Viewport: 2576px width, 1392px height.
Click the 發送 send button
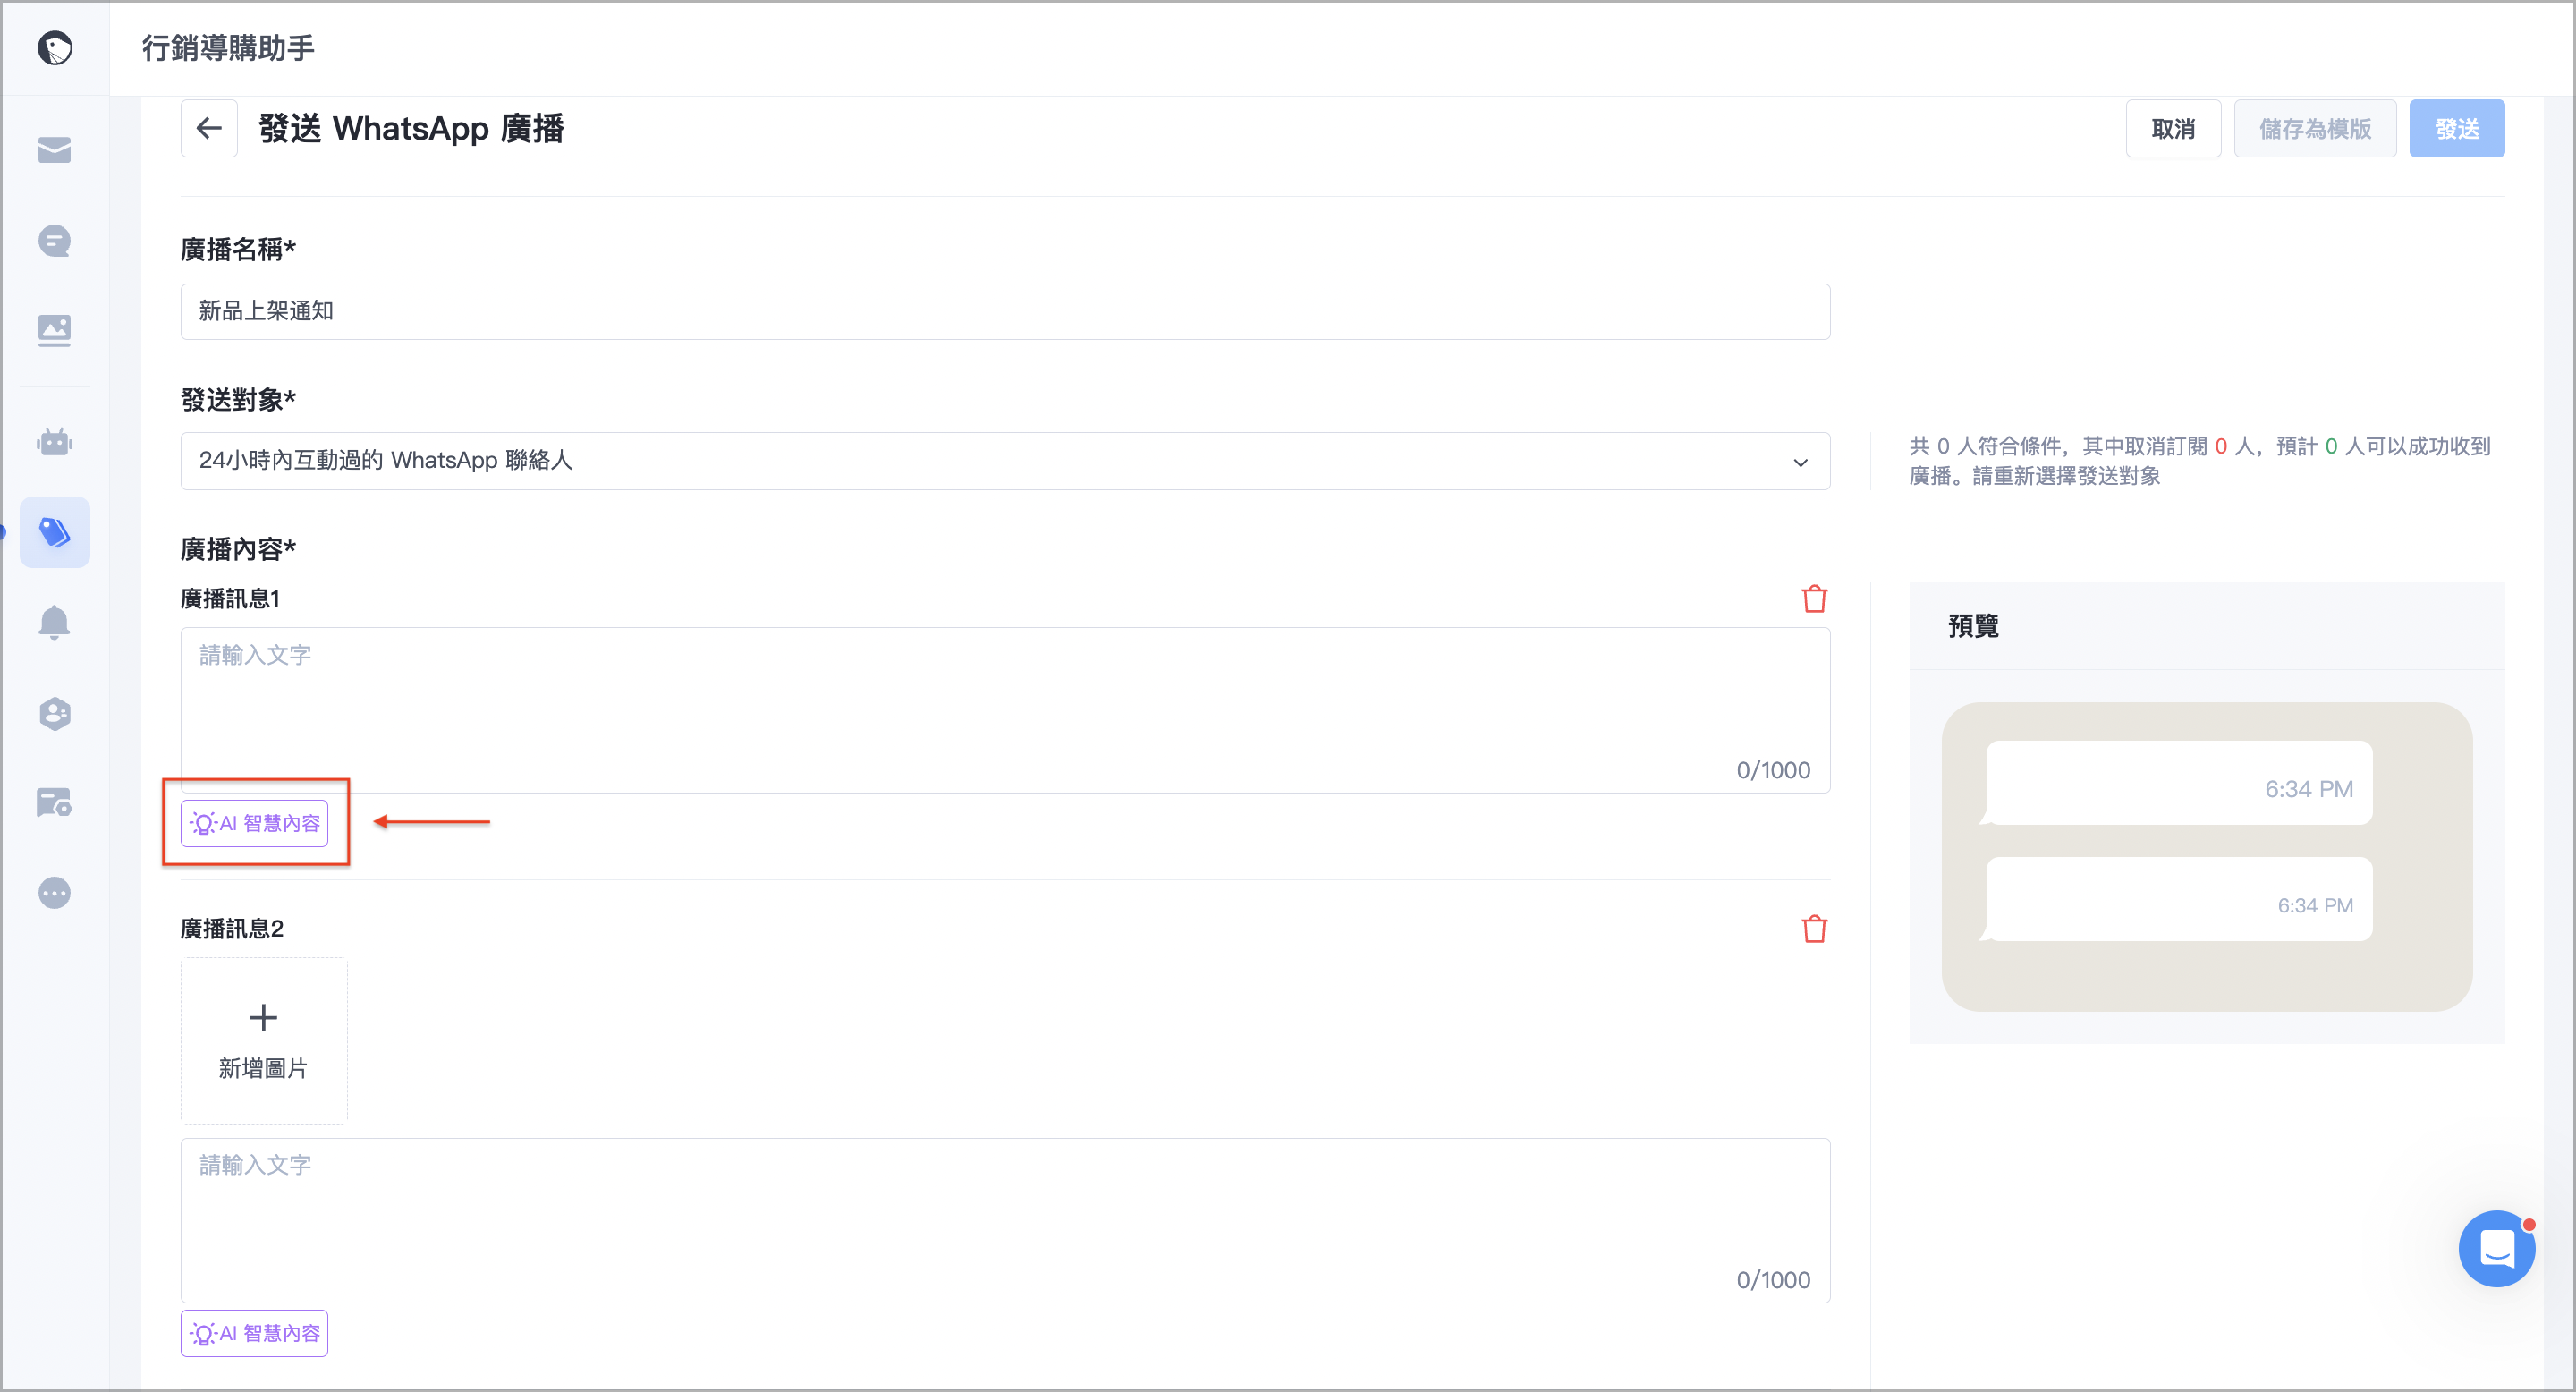point(2457,128)
